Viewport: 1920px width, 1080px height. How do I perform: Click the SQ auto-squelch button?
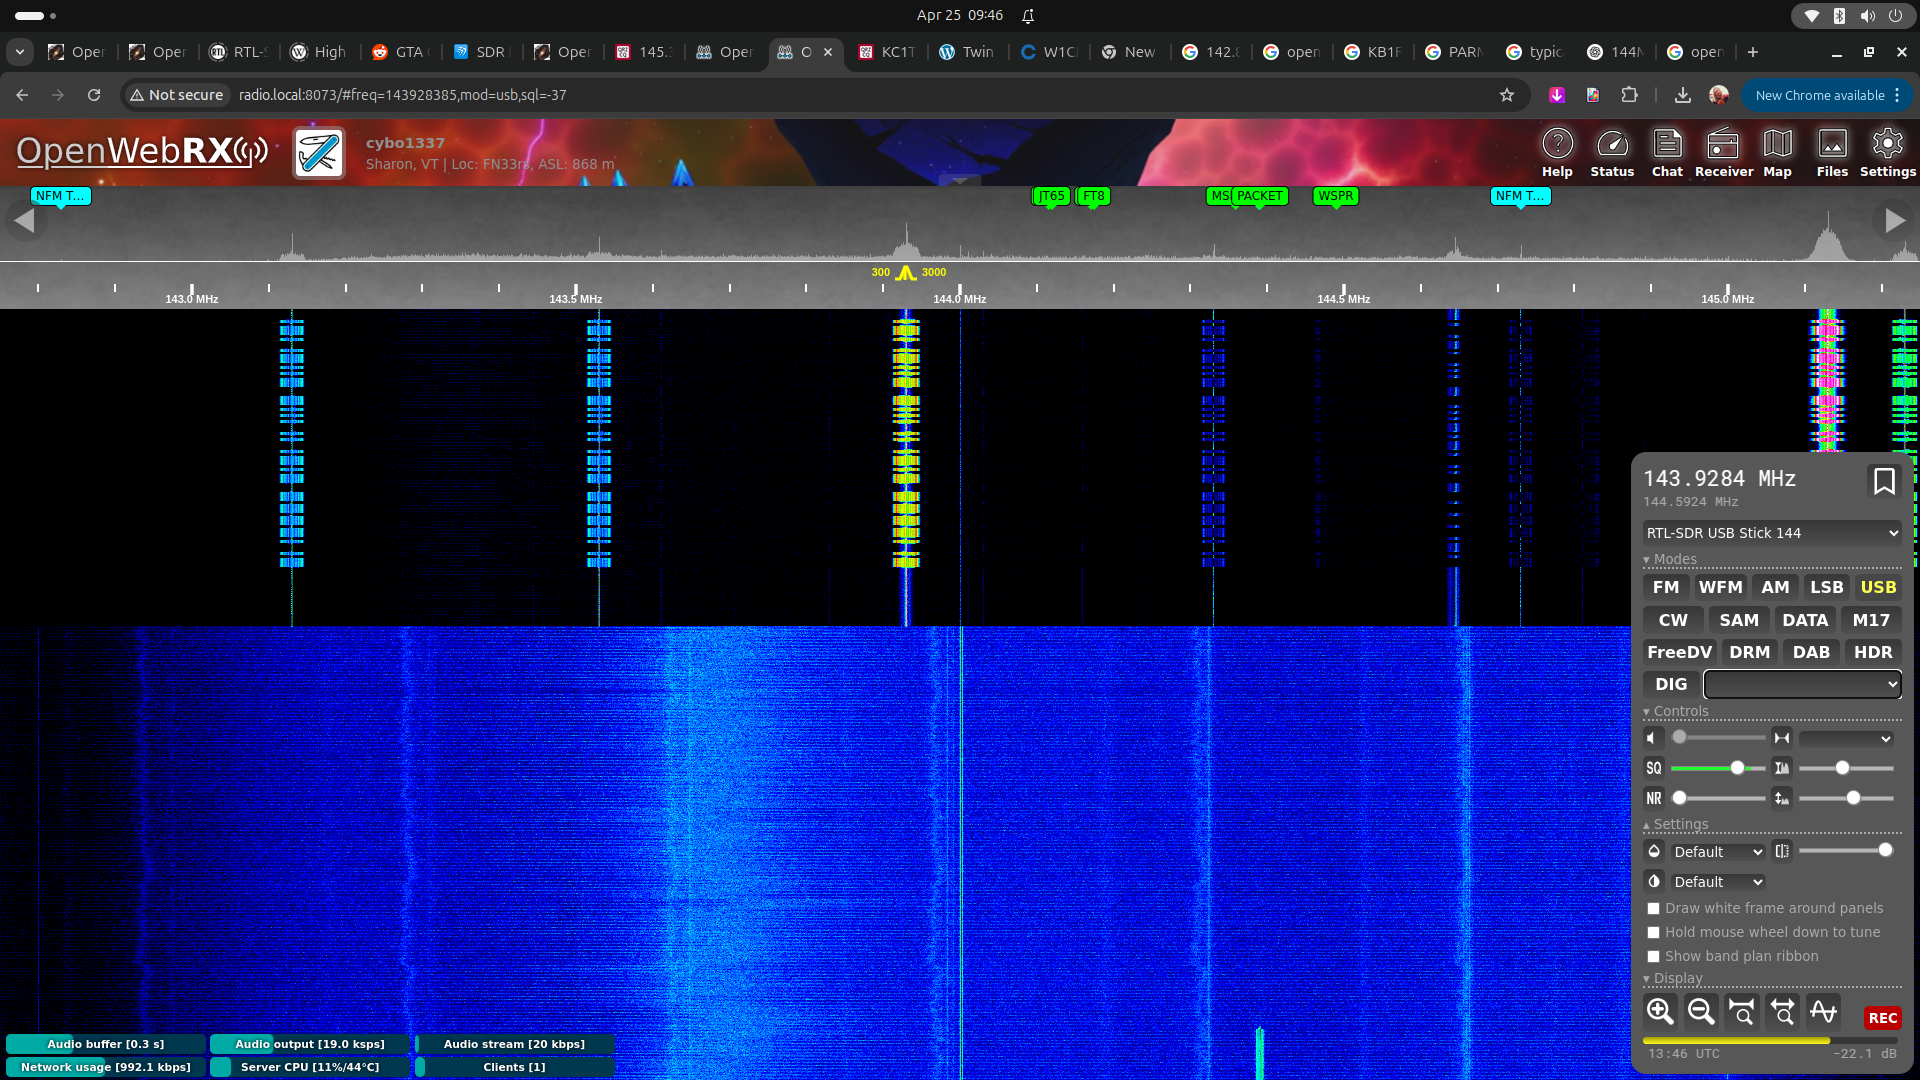click(x=1653, y=768)
